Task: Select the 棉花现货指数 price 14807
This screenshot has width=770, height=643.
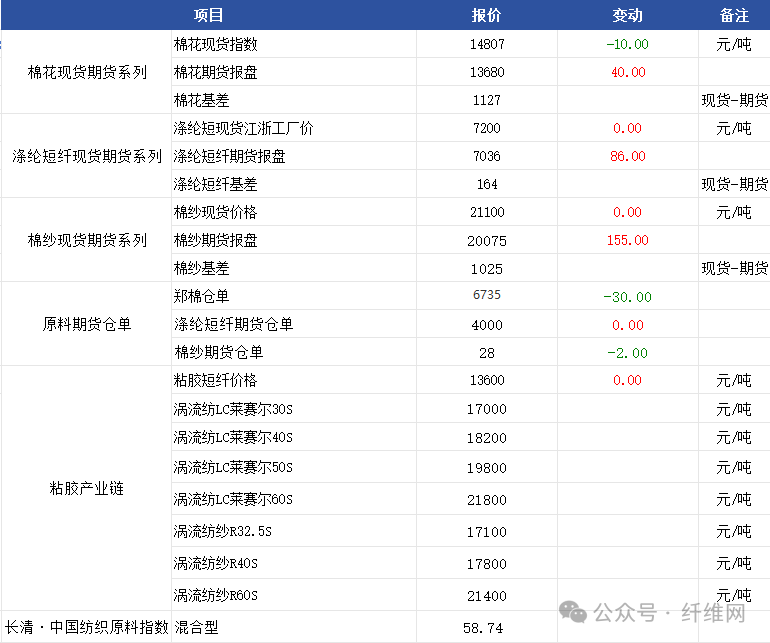Action: [x=486, y=44]
